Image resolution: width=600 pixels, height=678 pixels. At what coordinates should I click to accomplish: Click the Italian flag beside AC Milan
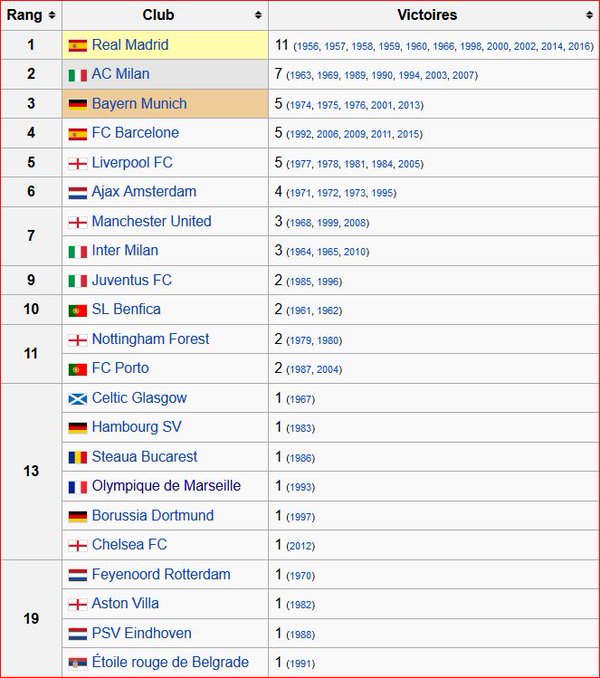78,75
